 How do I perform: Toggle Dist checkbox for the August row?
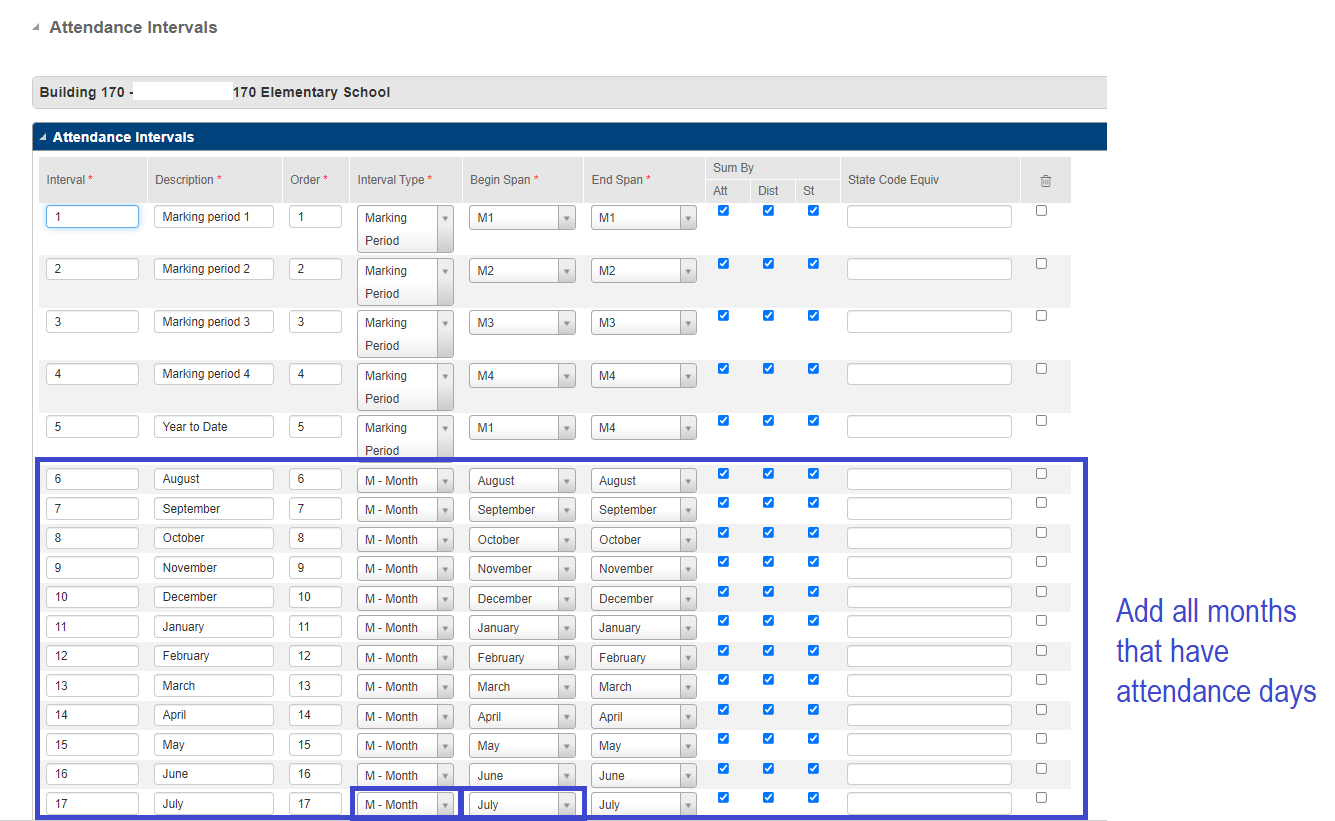click(768, 474)
